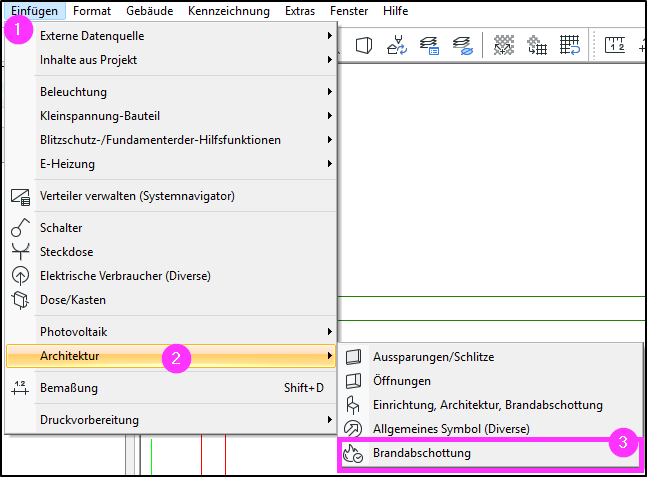Viewport: 647px width, 477px height.
Task: Expand the Externe Datenquelle submenu
Action: (329, 36)
